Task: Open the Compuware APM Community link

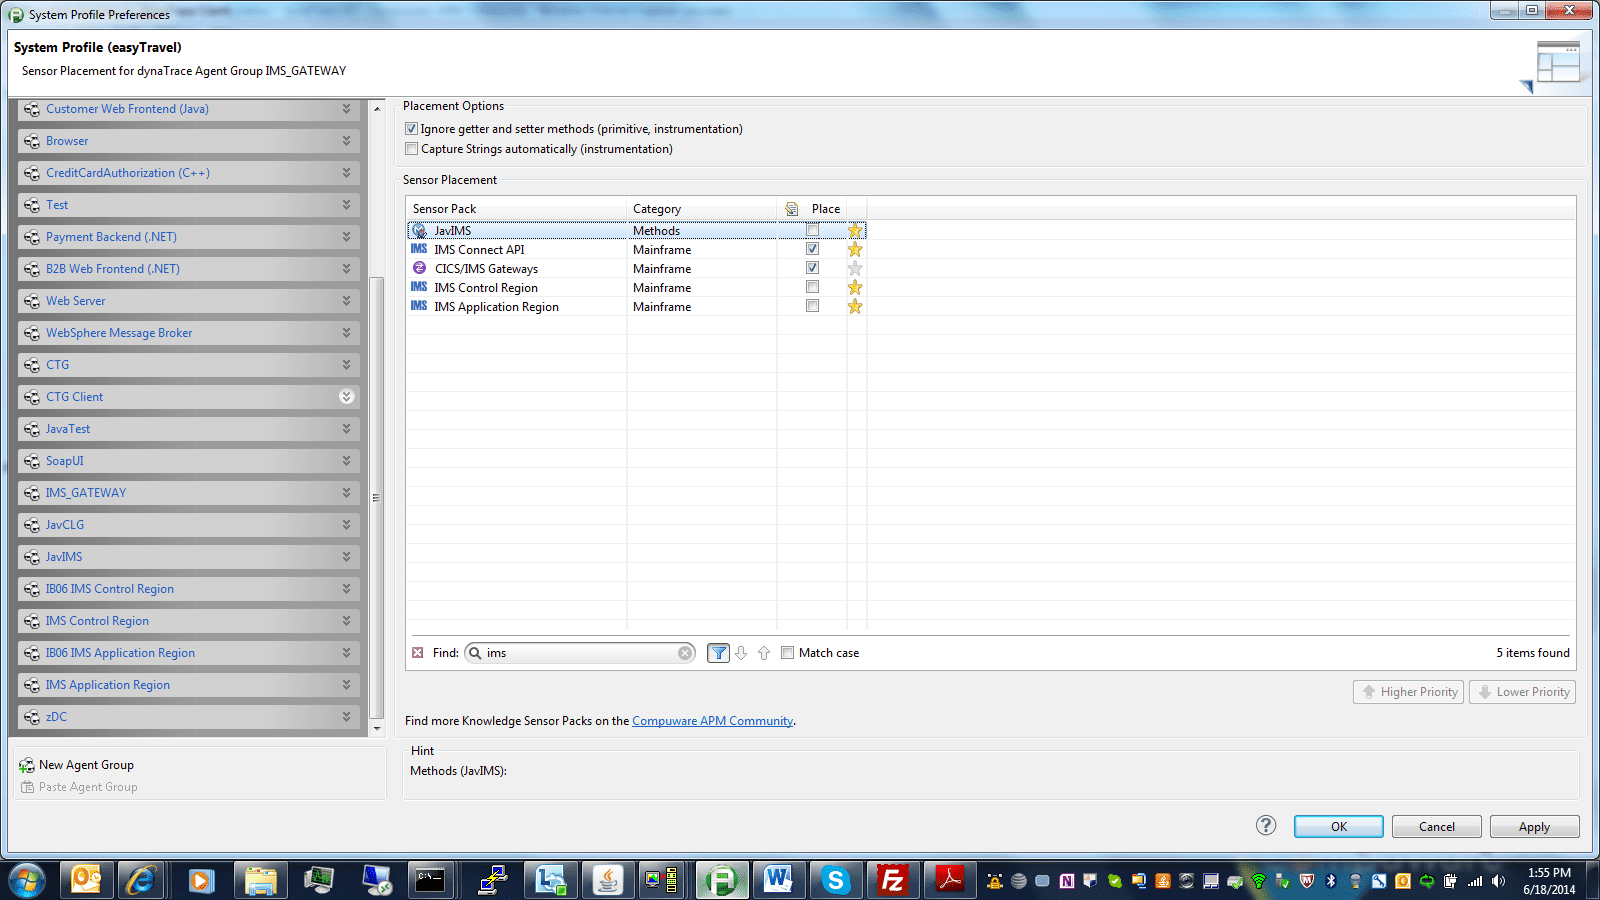Action: [712, 721]
